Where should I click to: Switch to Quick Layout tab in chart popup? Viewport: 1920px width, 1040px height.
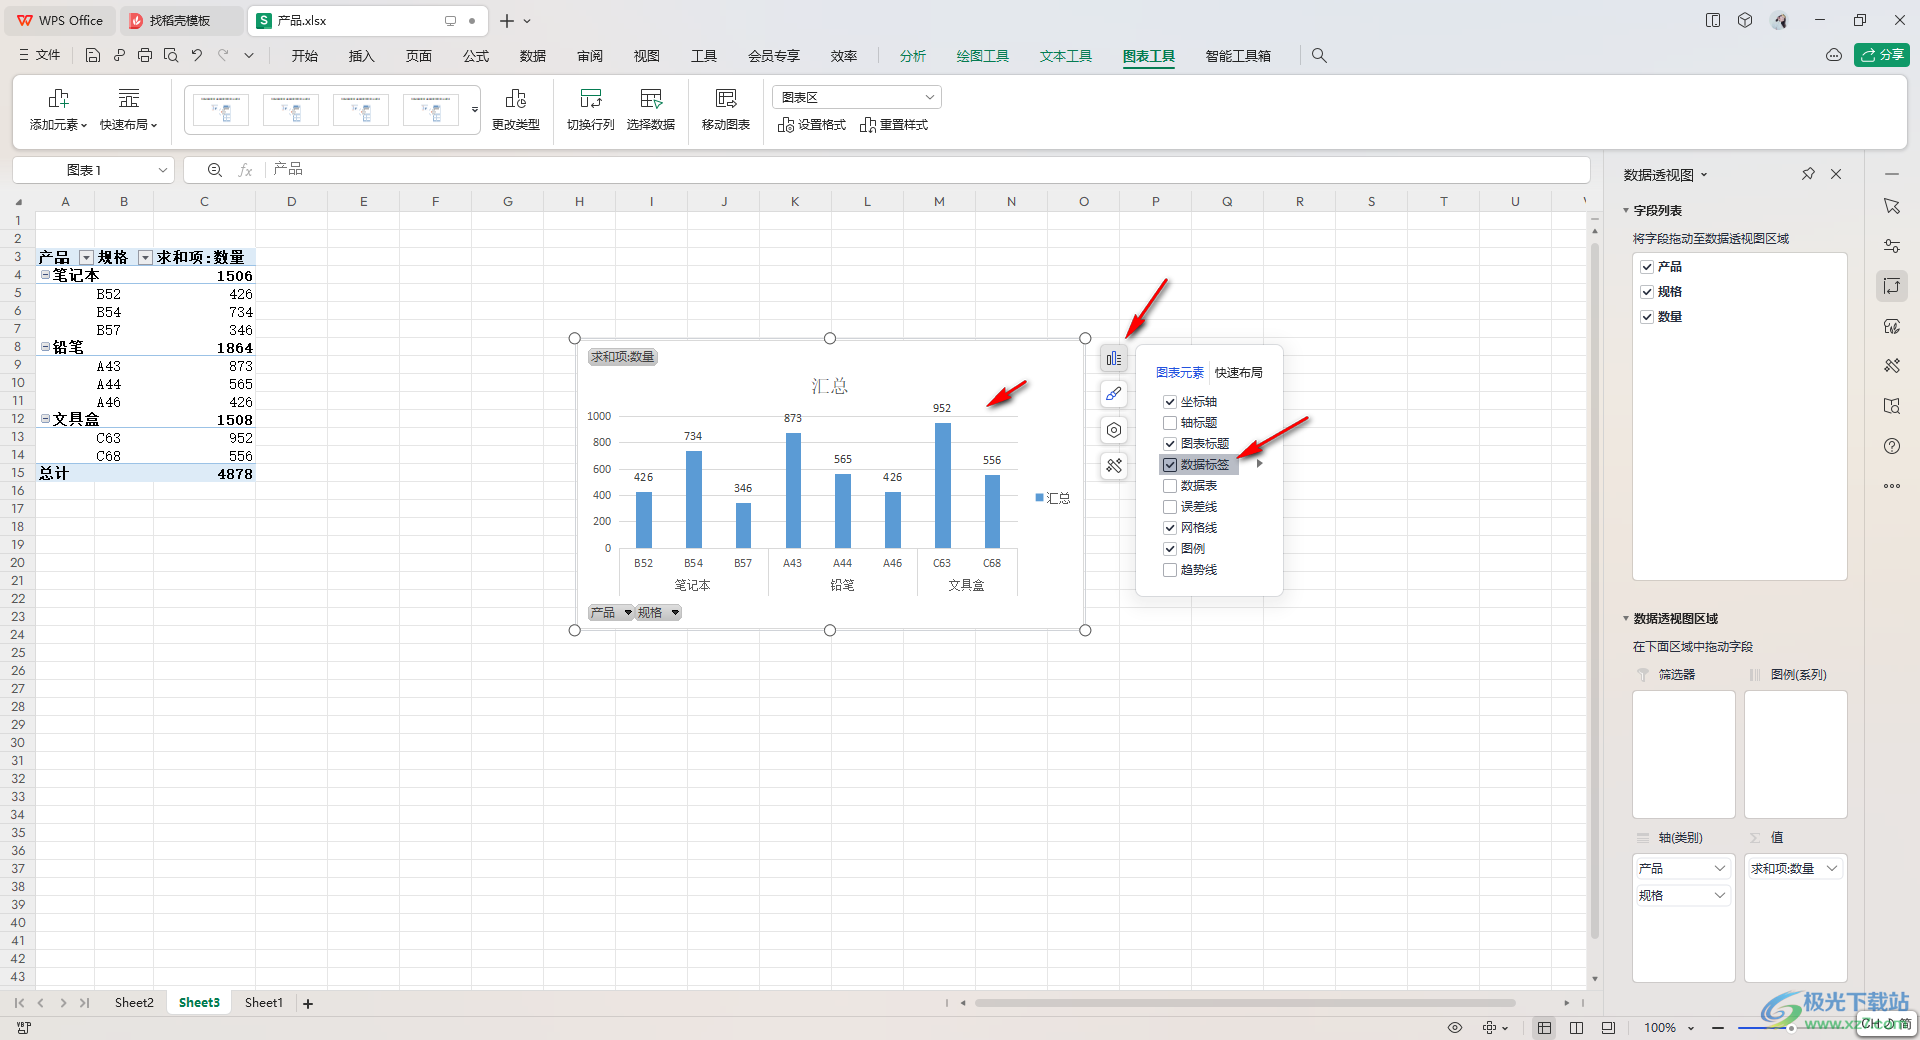(x=1238, y=373)
